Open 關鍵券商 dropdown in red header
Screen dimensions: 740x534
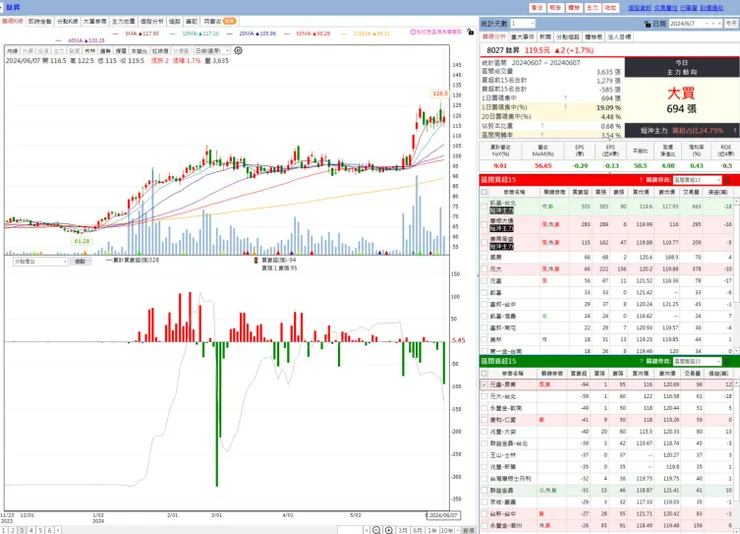click(697, 180)
